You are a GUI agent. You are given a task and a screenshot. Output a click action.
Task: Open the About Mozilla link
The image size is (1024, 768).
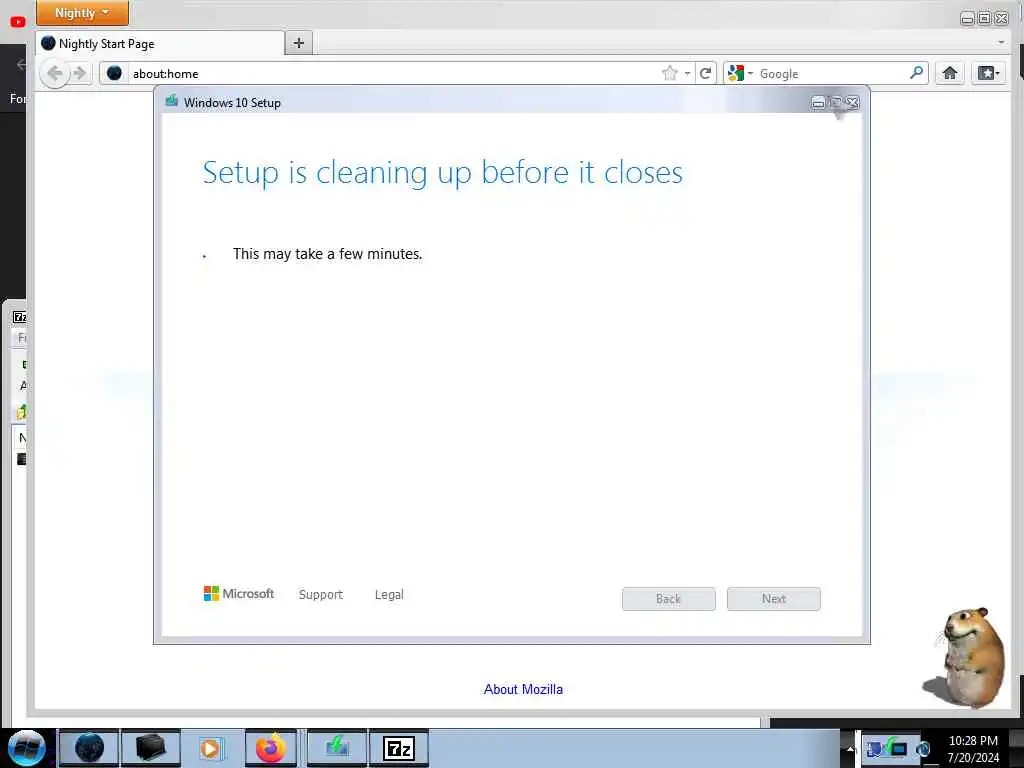tap(523, 689)
